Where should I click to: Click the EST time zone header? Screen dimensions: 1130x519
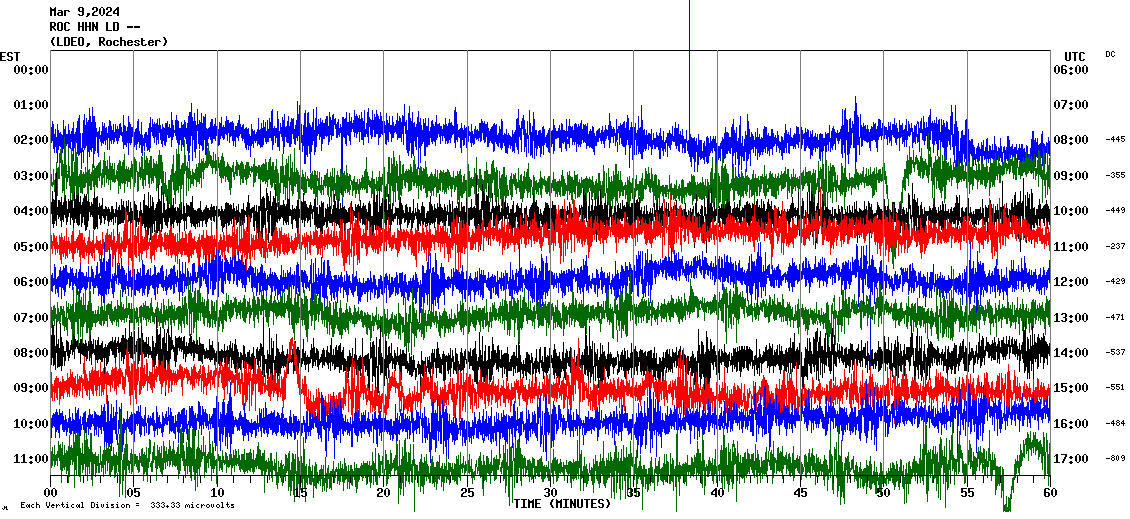(x=10, y=56)
